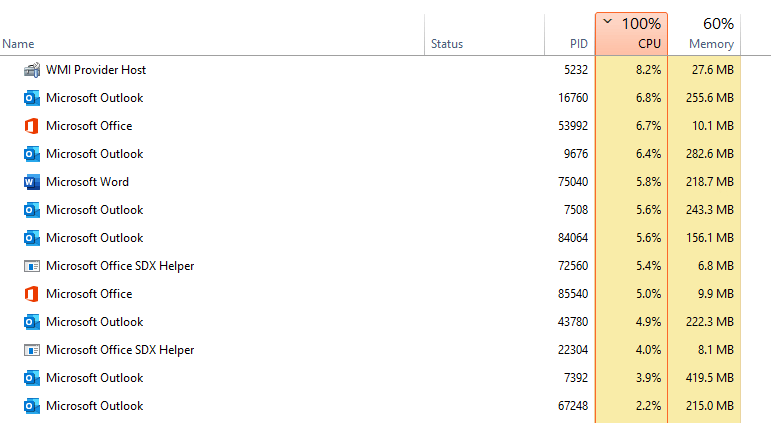Viewport: 771px width, 423px height.
Task: Select Microsoft Office SDX Helper with PID 22304
Action: click(x=120, y=350)
